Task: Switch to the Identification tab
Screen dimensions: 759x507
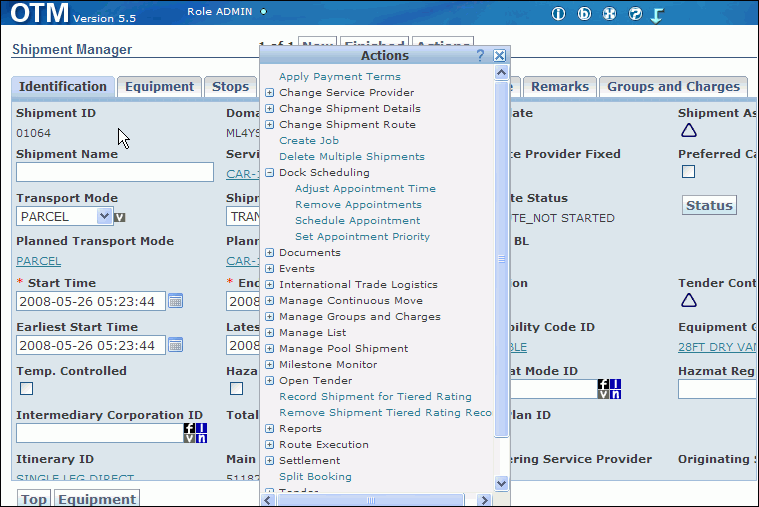Action: (63, 87)
